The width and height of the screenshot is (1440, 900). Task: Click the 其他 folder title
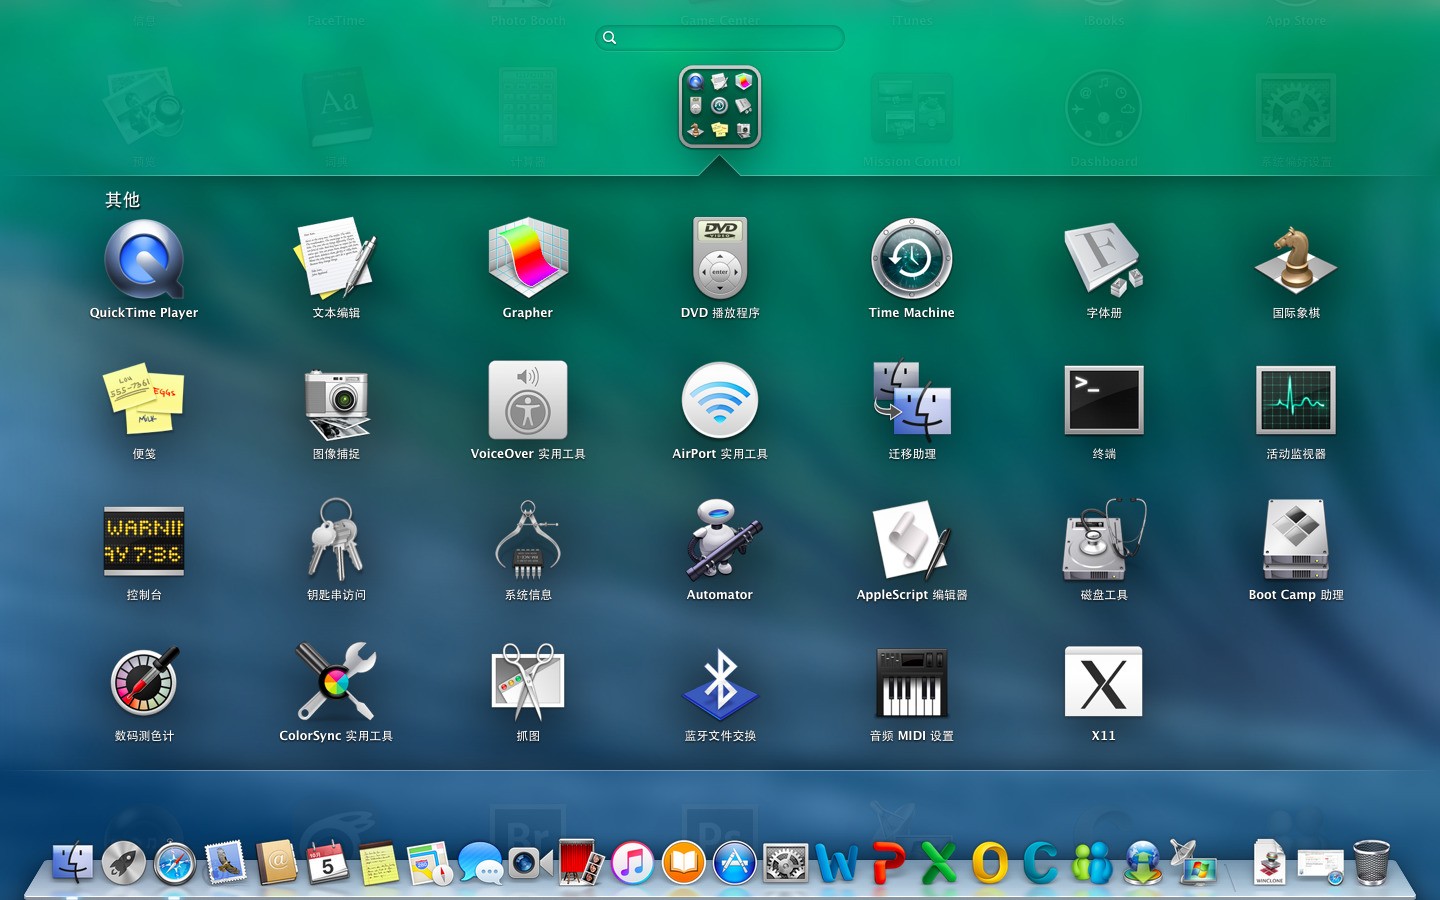point(123,200)
